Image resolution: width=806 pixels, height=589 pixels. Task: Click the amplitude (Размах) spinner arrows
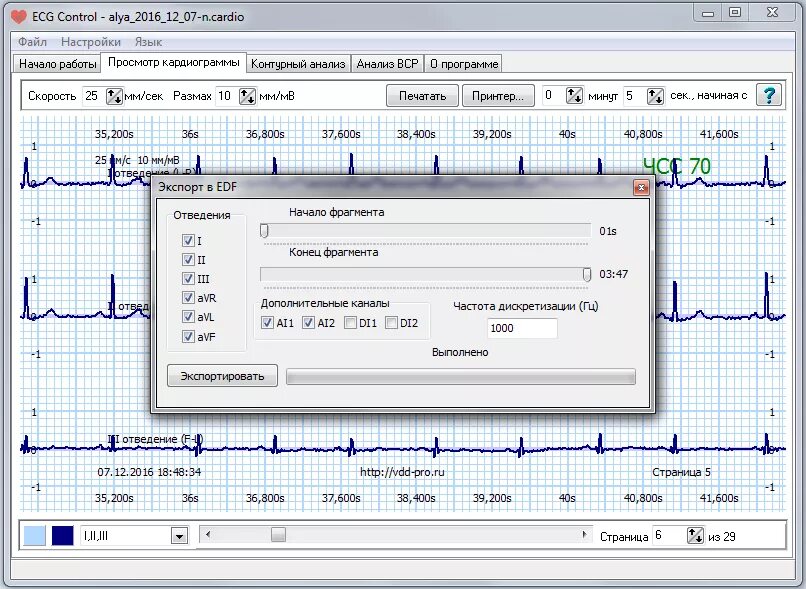pyautogui.click(x=247, y=96)
